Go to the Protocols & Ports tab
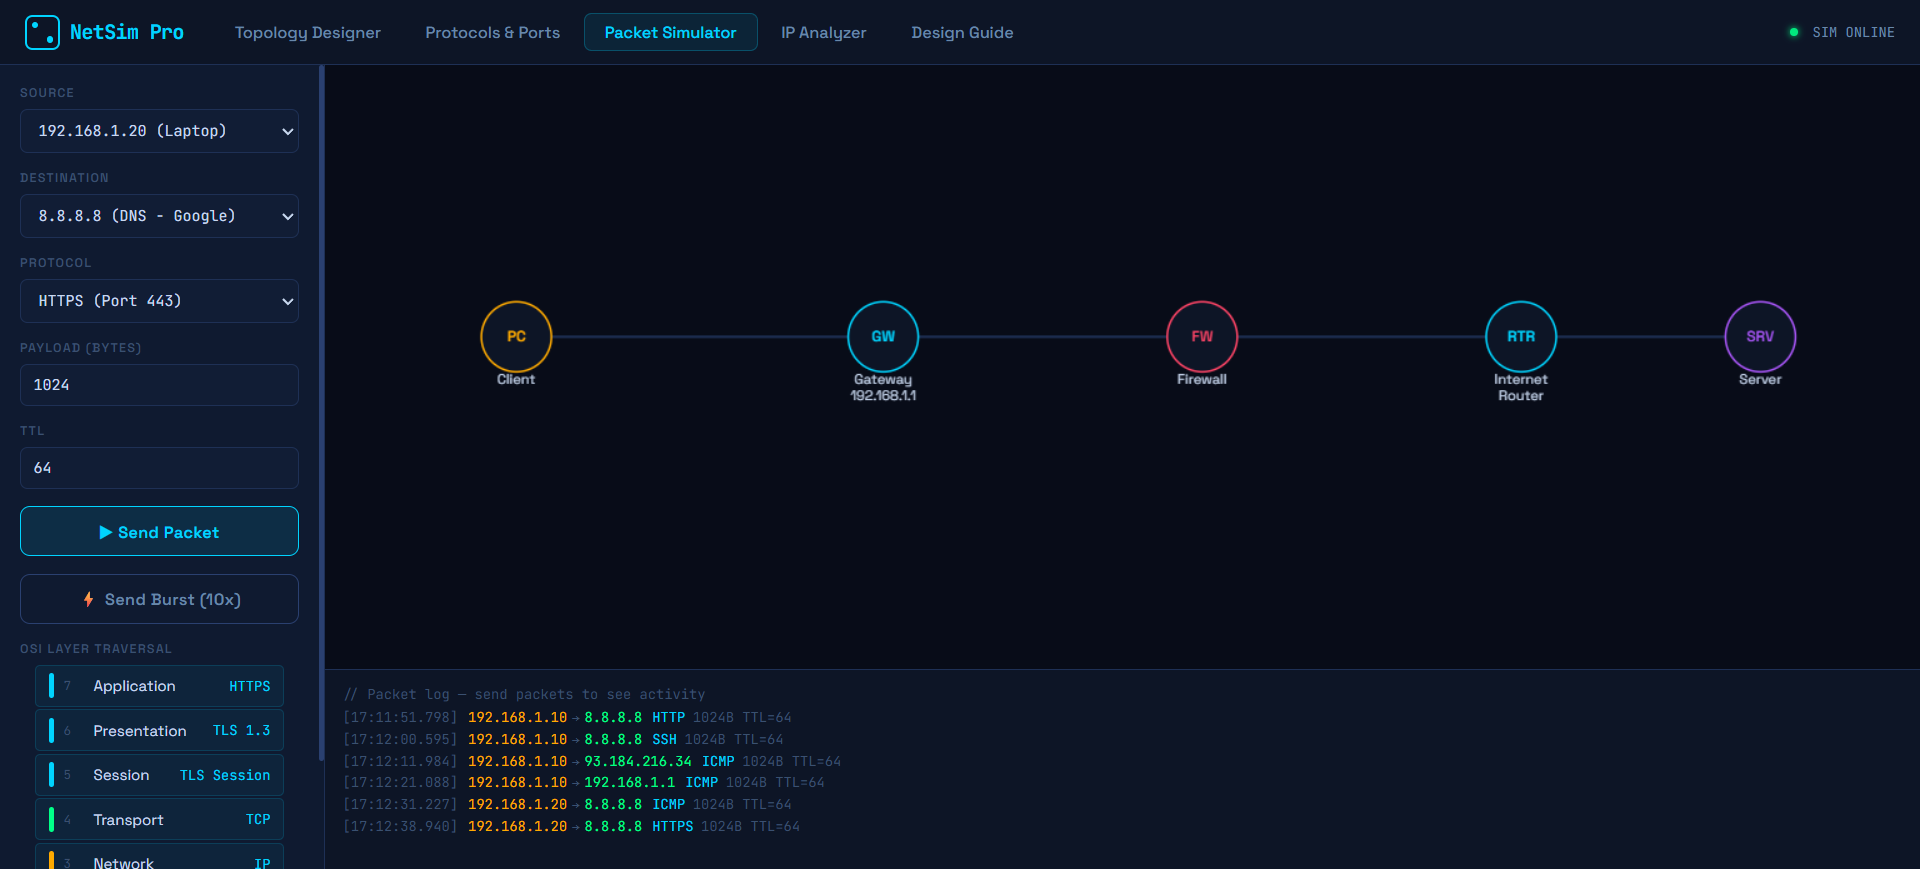Image resolution: width=1920 pixels, height=869 pixels. [492, 32]
